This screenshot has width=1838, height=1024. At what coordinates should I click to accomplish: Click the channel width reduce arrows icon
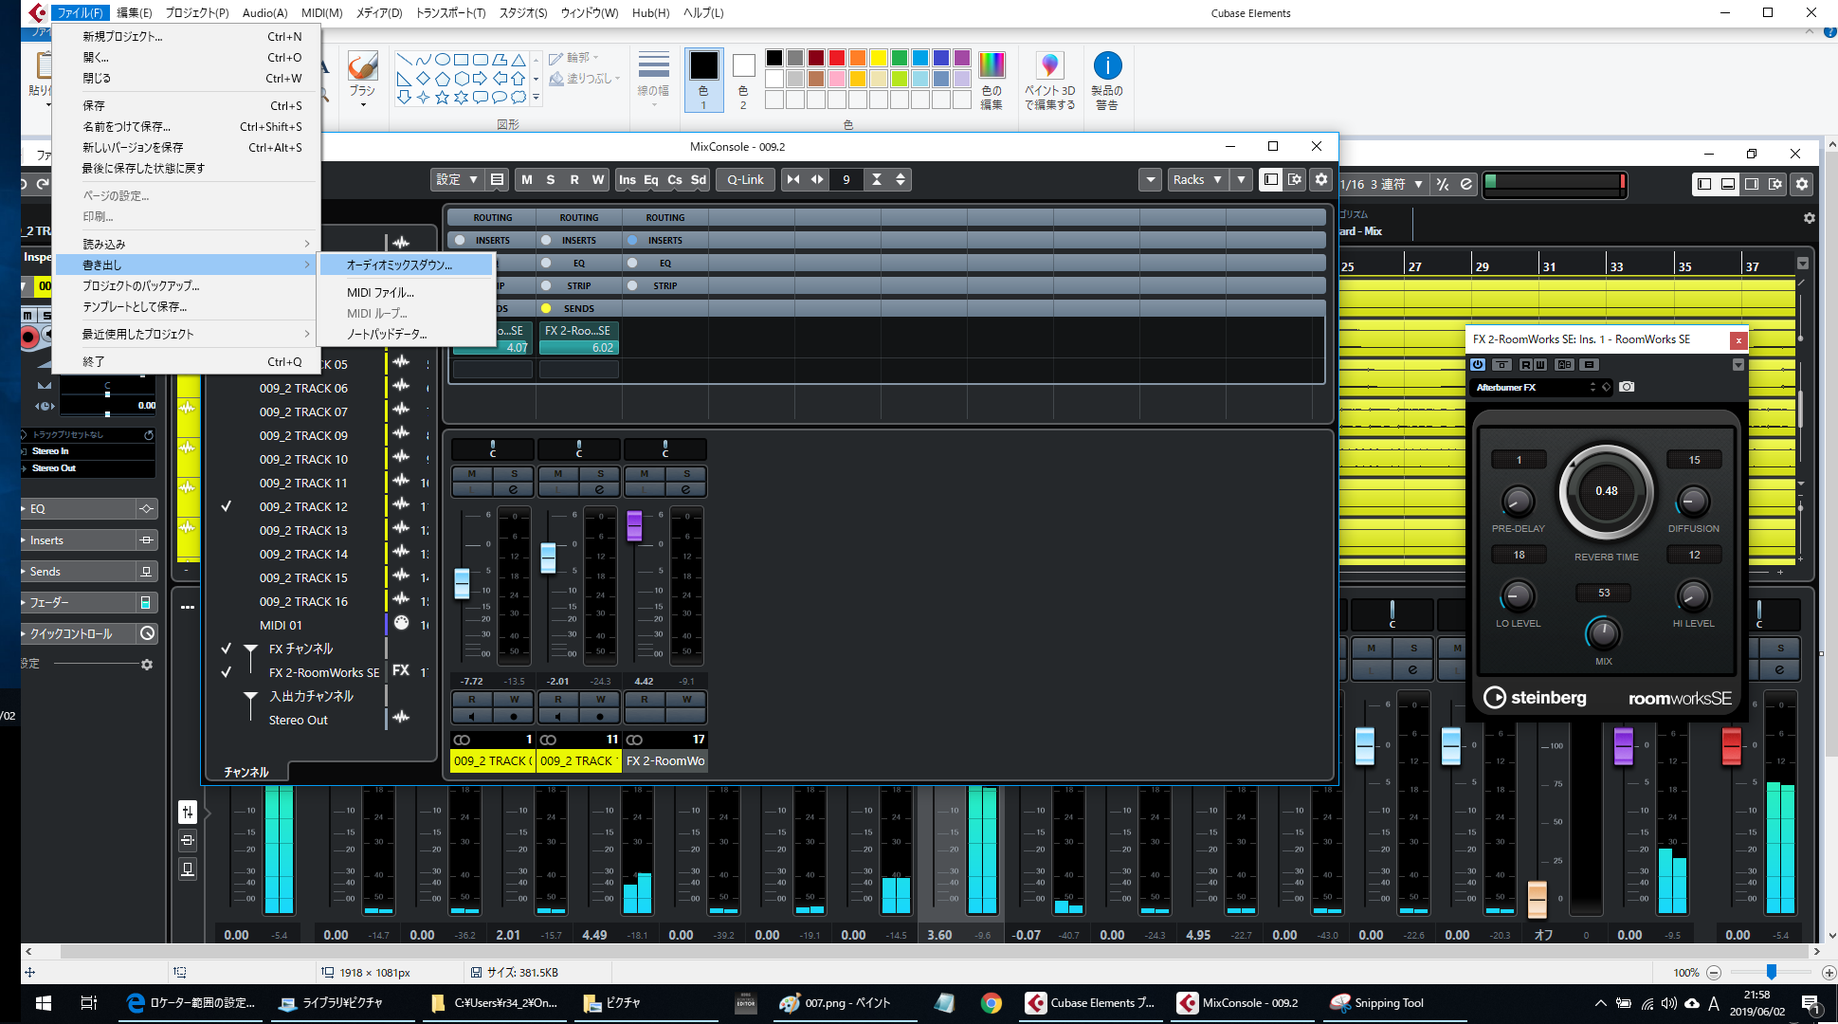click(x=793, y=180)
